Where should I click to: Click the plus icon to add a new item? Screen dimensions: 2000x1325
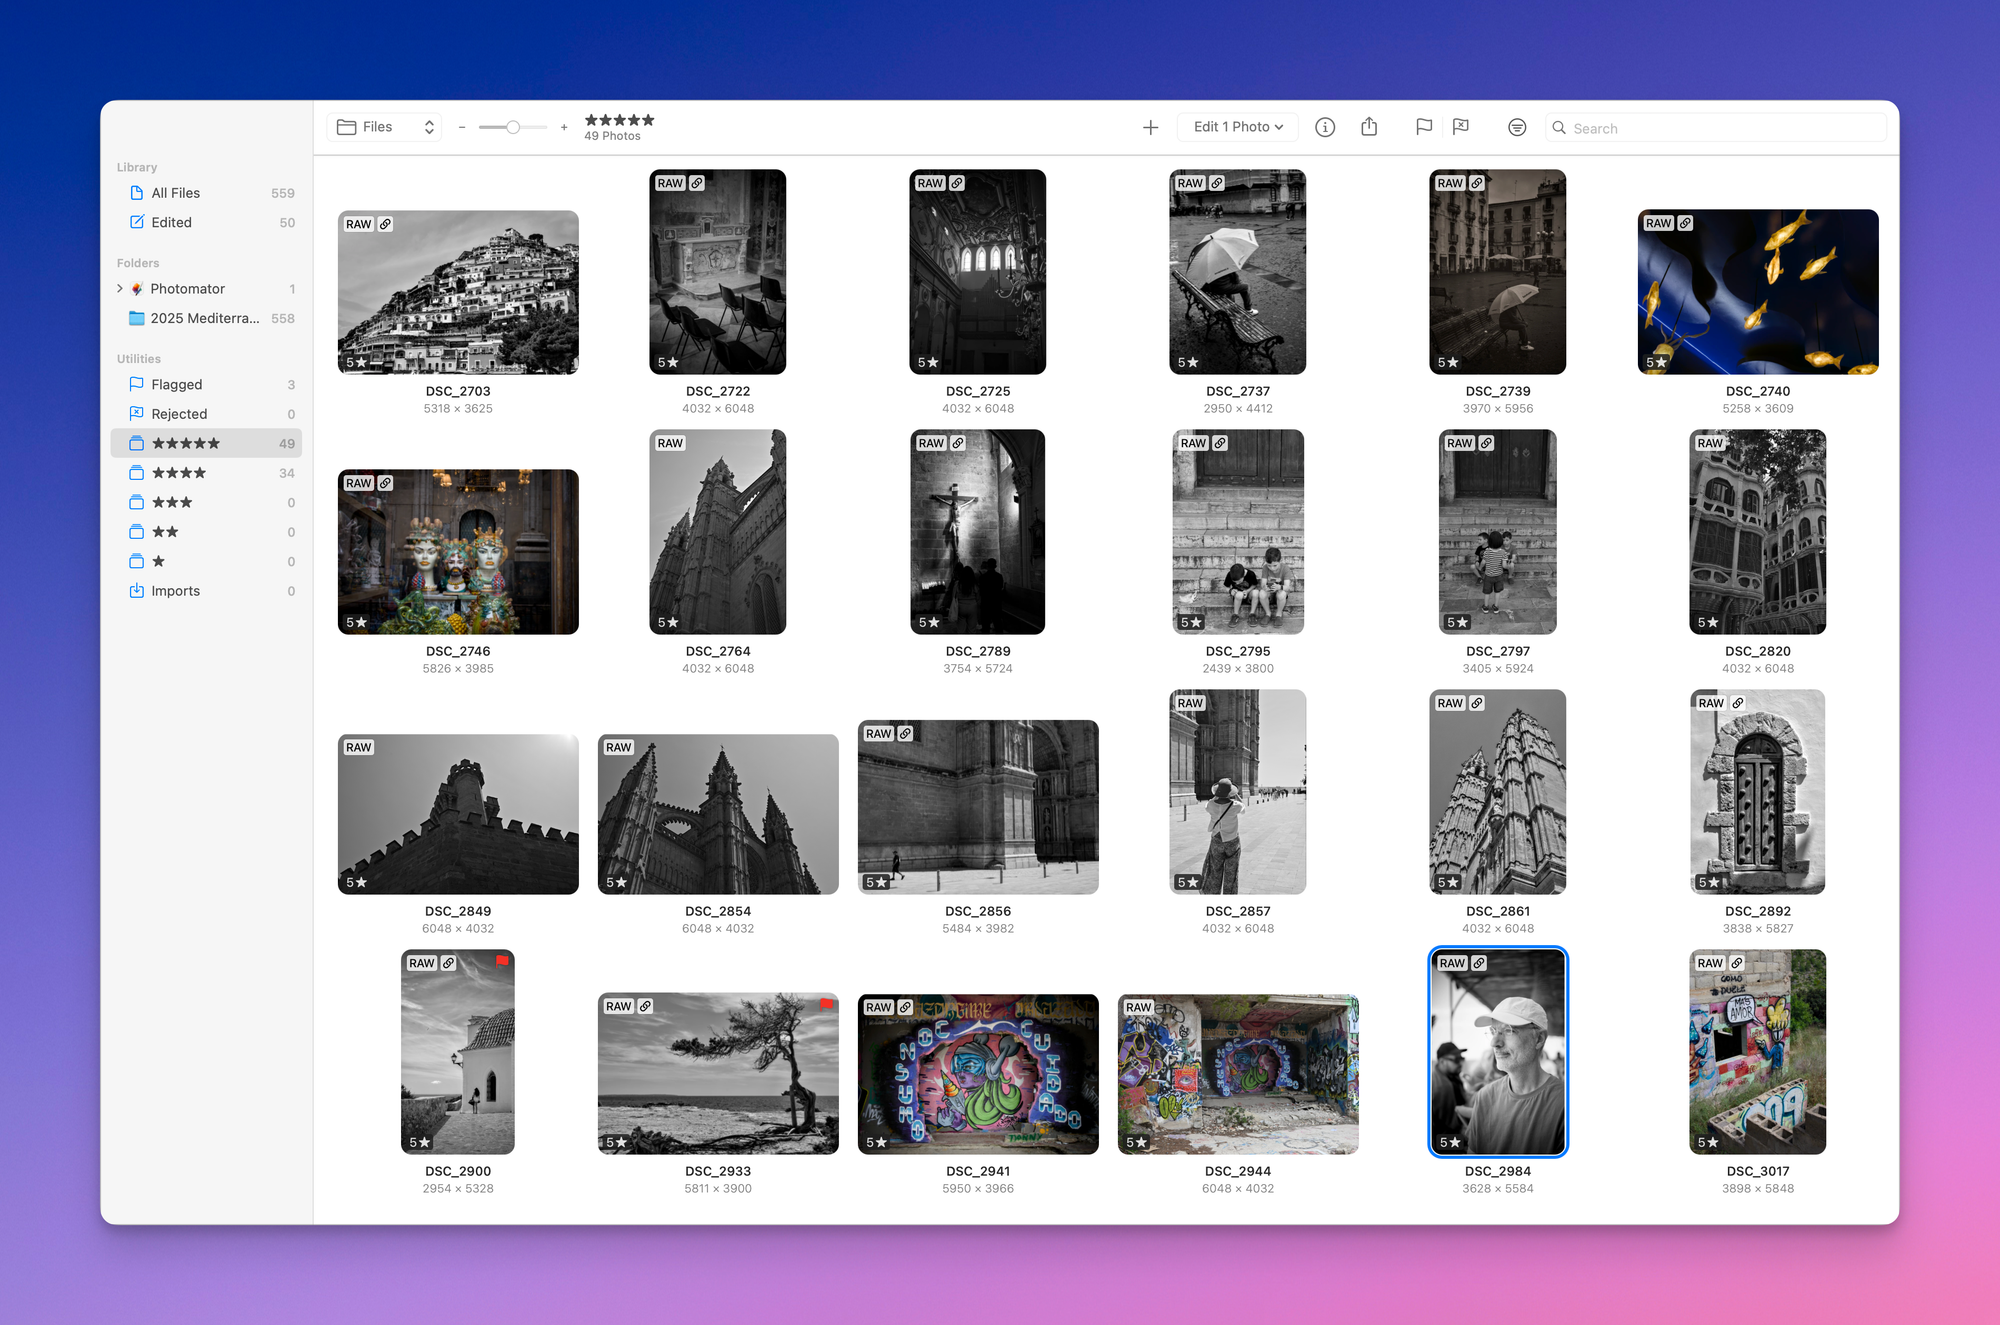click(1150, 127)
